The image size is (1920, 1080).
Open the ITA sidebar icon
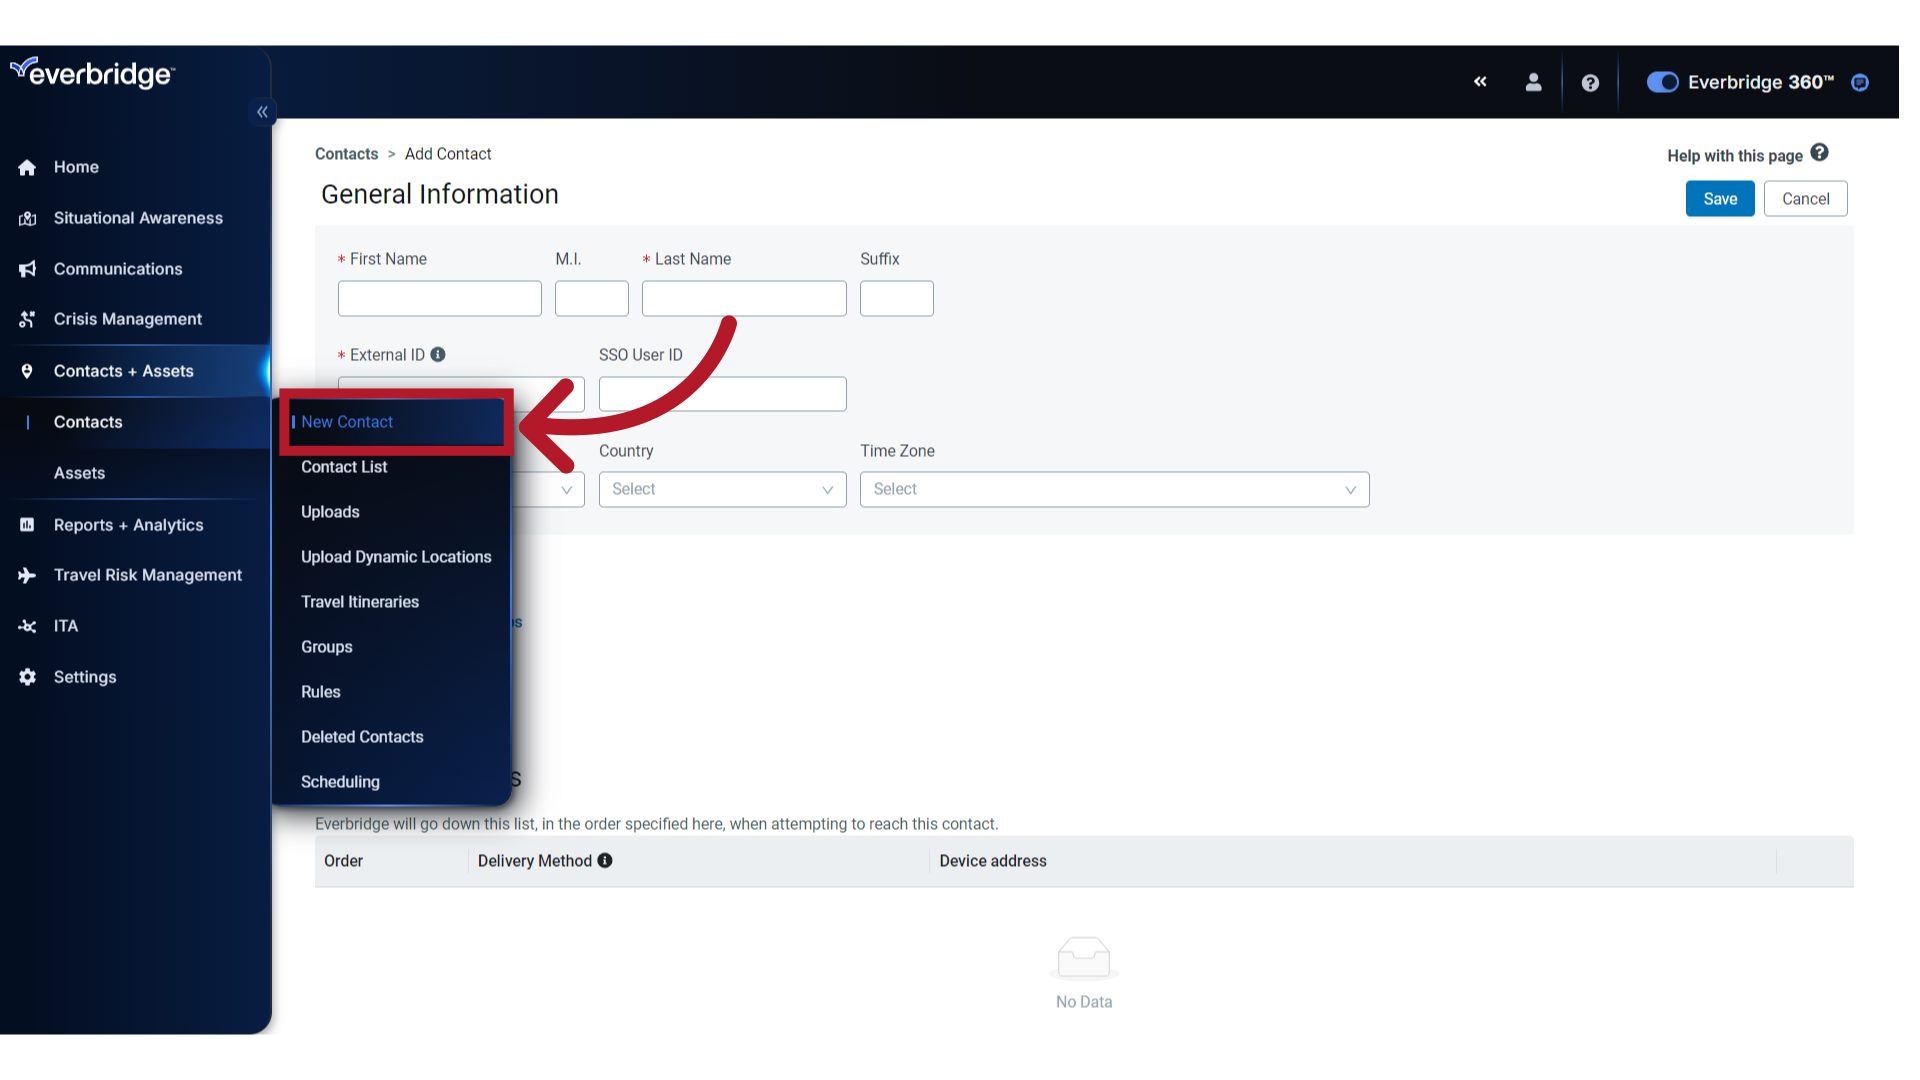tap(27, 626)
